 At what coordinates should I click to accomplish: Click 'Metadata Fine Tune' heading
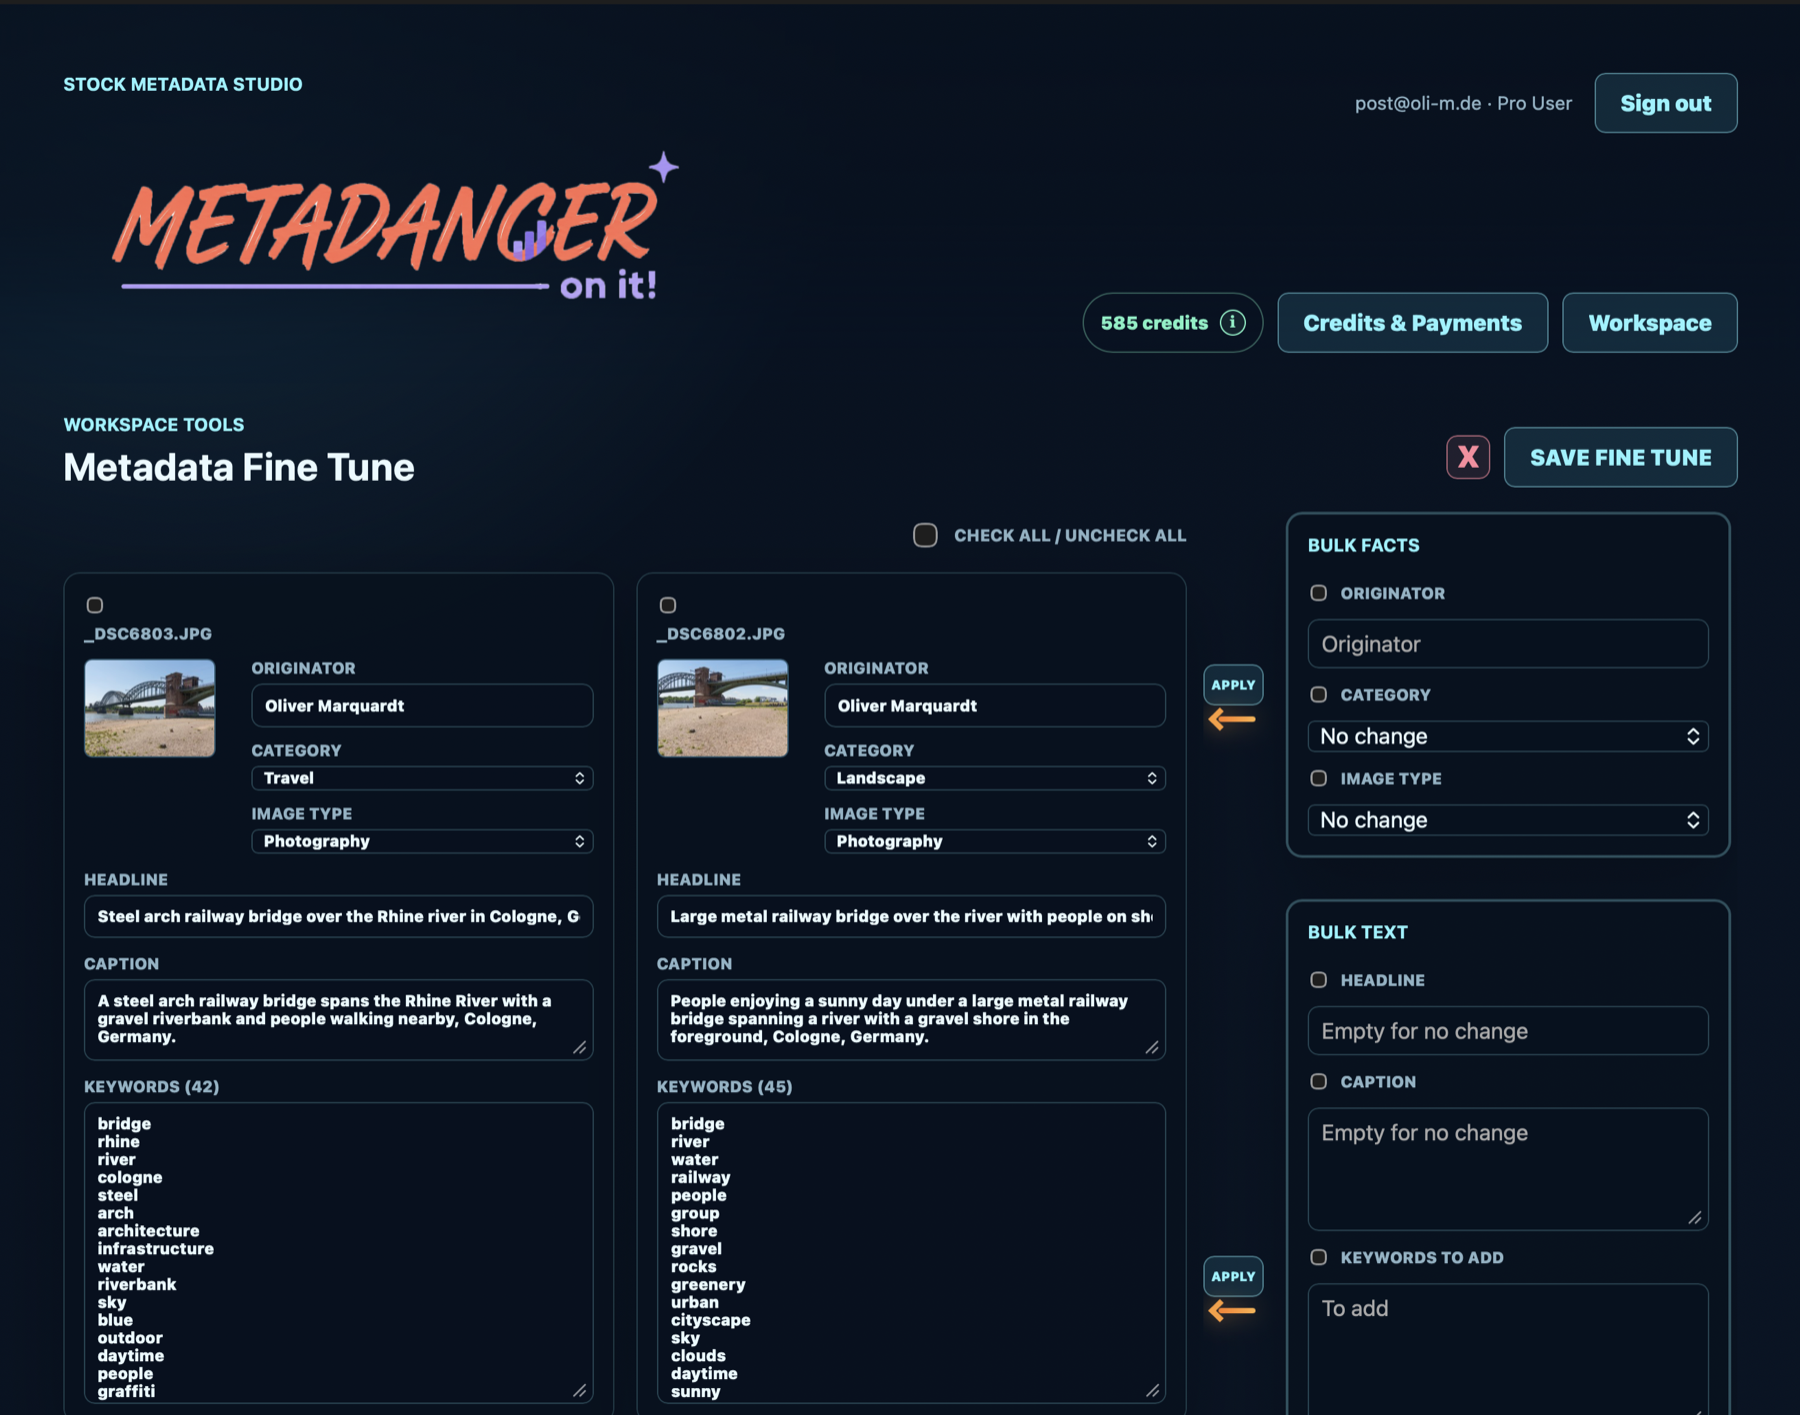click(x=239, y=467)
